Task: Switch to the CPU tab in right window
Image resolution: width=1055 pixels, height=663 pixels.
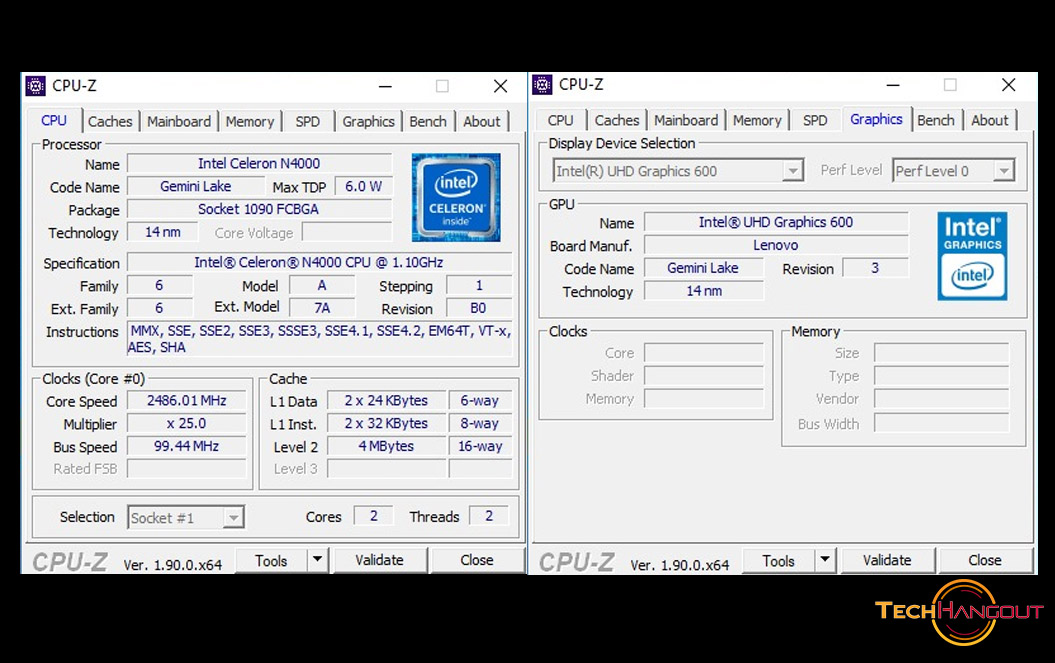Action: pos(560,120)
